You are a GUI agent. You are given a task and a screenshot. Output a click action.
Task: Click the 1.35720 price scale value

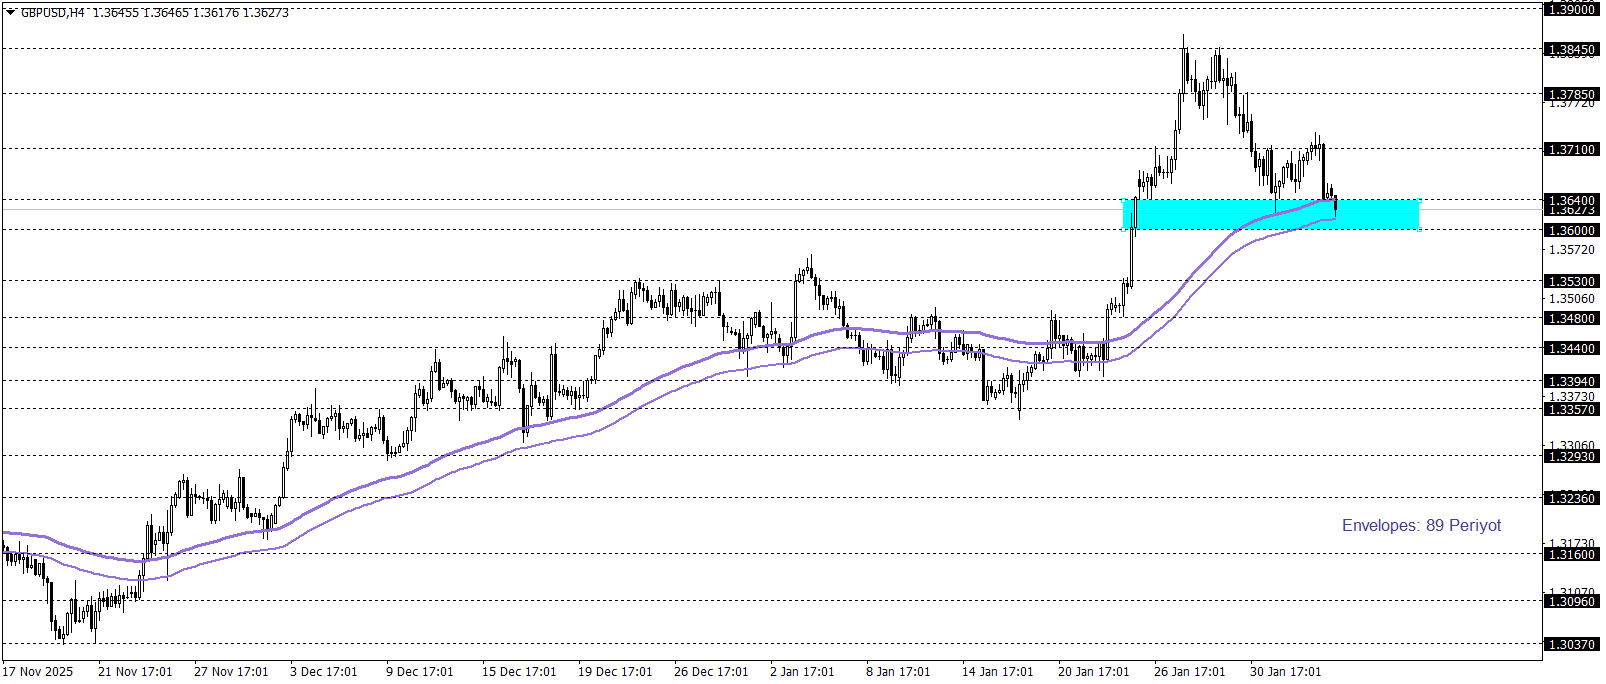tap(1571, 250)
